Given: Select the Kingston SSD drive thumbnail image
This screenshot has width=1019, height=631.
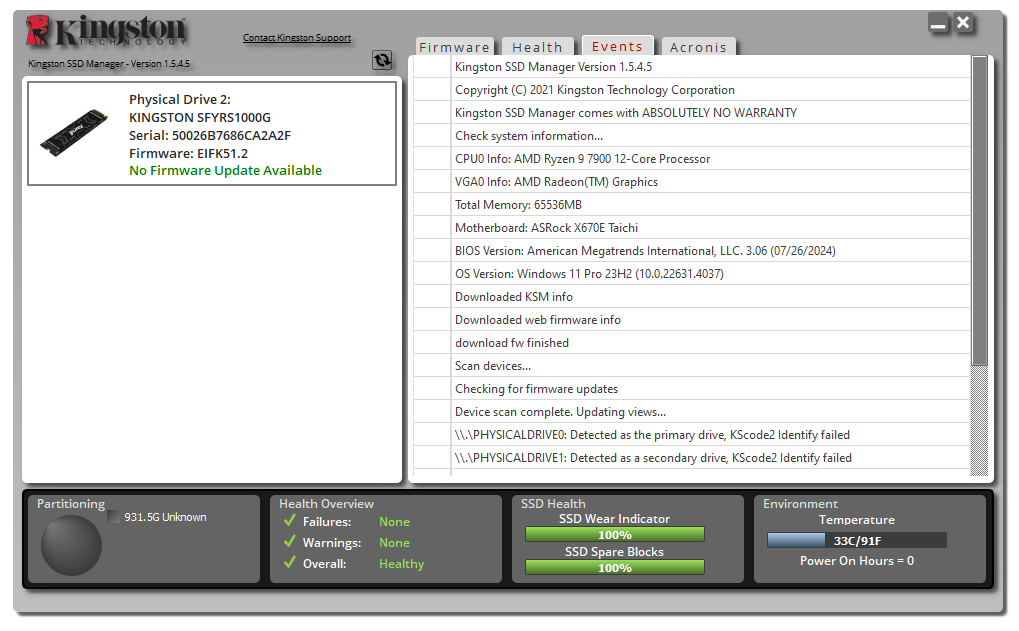Looking at the screenshot, I should (x=74, y=133).
